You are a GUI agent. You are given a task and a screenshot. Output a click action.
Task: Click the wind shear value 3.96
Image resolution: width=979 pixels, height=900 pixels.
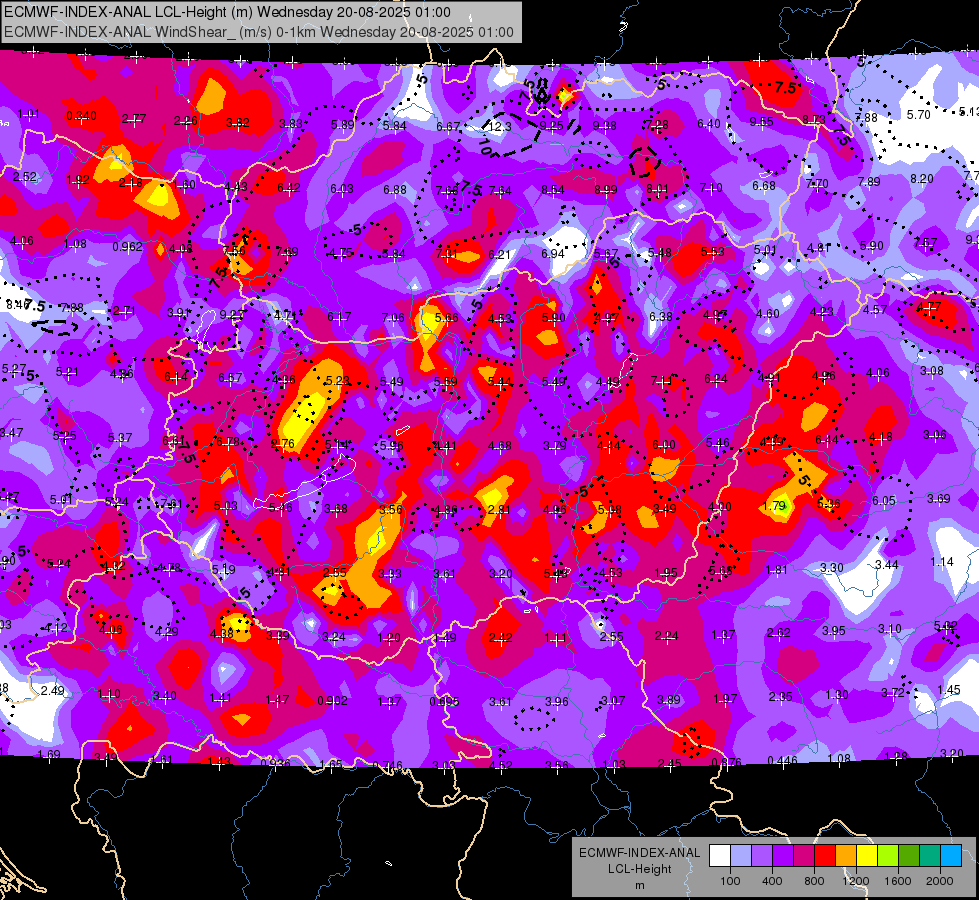point(556,701)
